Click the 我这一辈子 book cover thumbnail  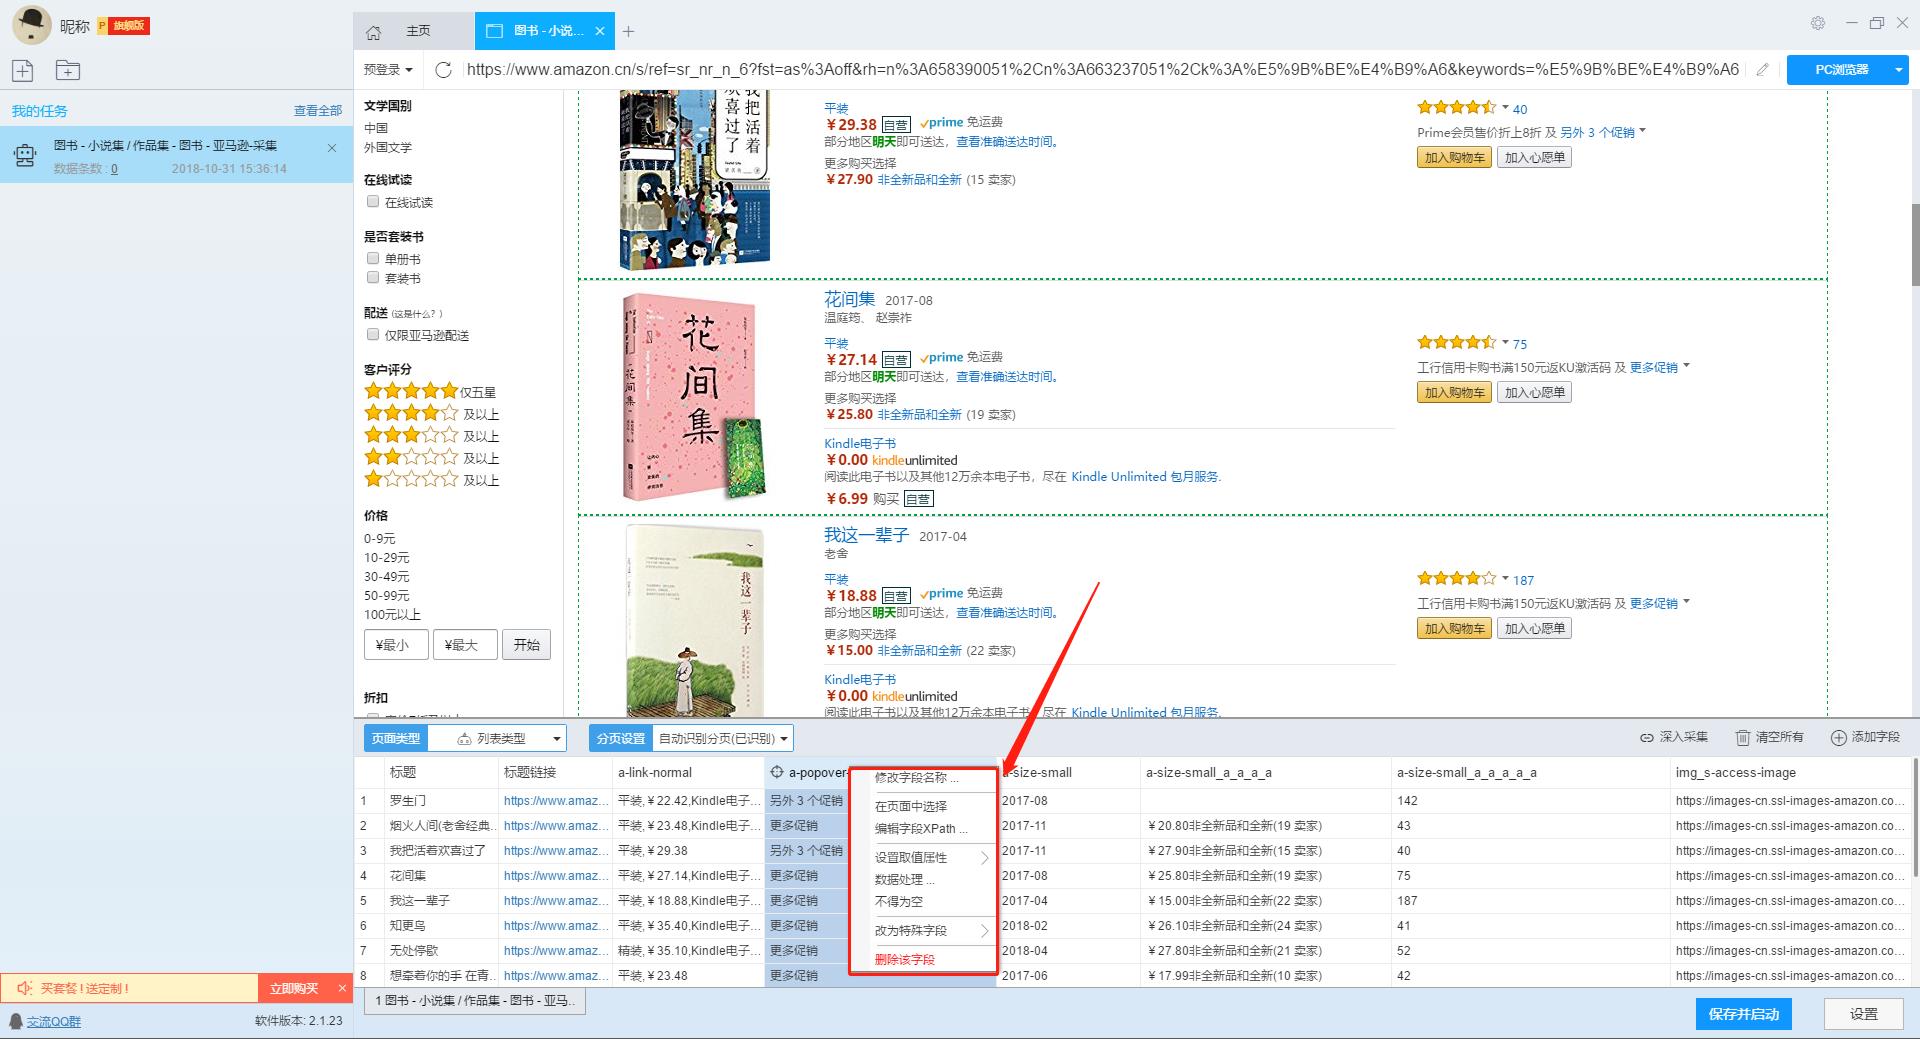tap(695, 620)
